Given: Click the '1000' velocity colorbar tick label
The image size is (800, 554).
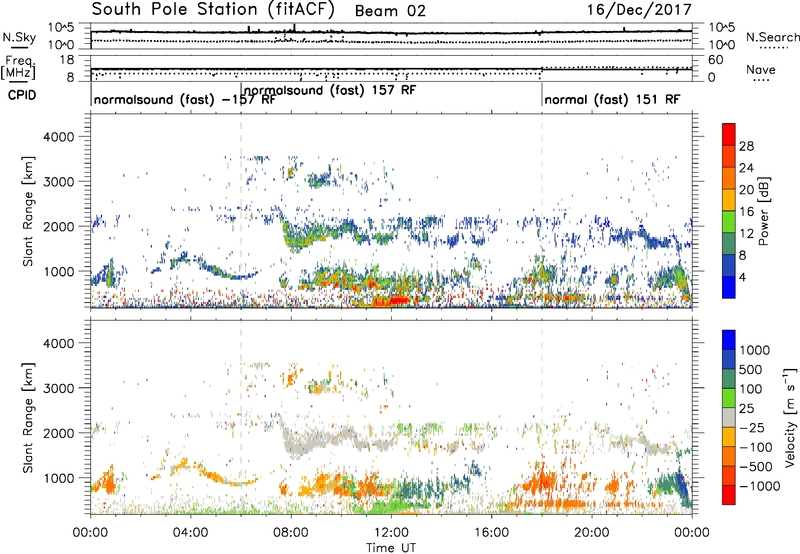Looking at the screenshot, I should click(755, 350).
